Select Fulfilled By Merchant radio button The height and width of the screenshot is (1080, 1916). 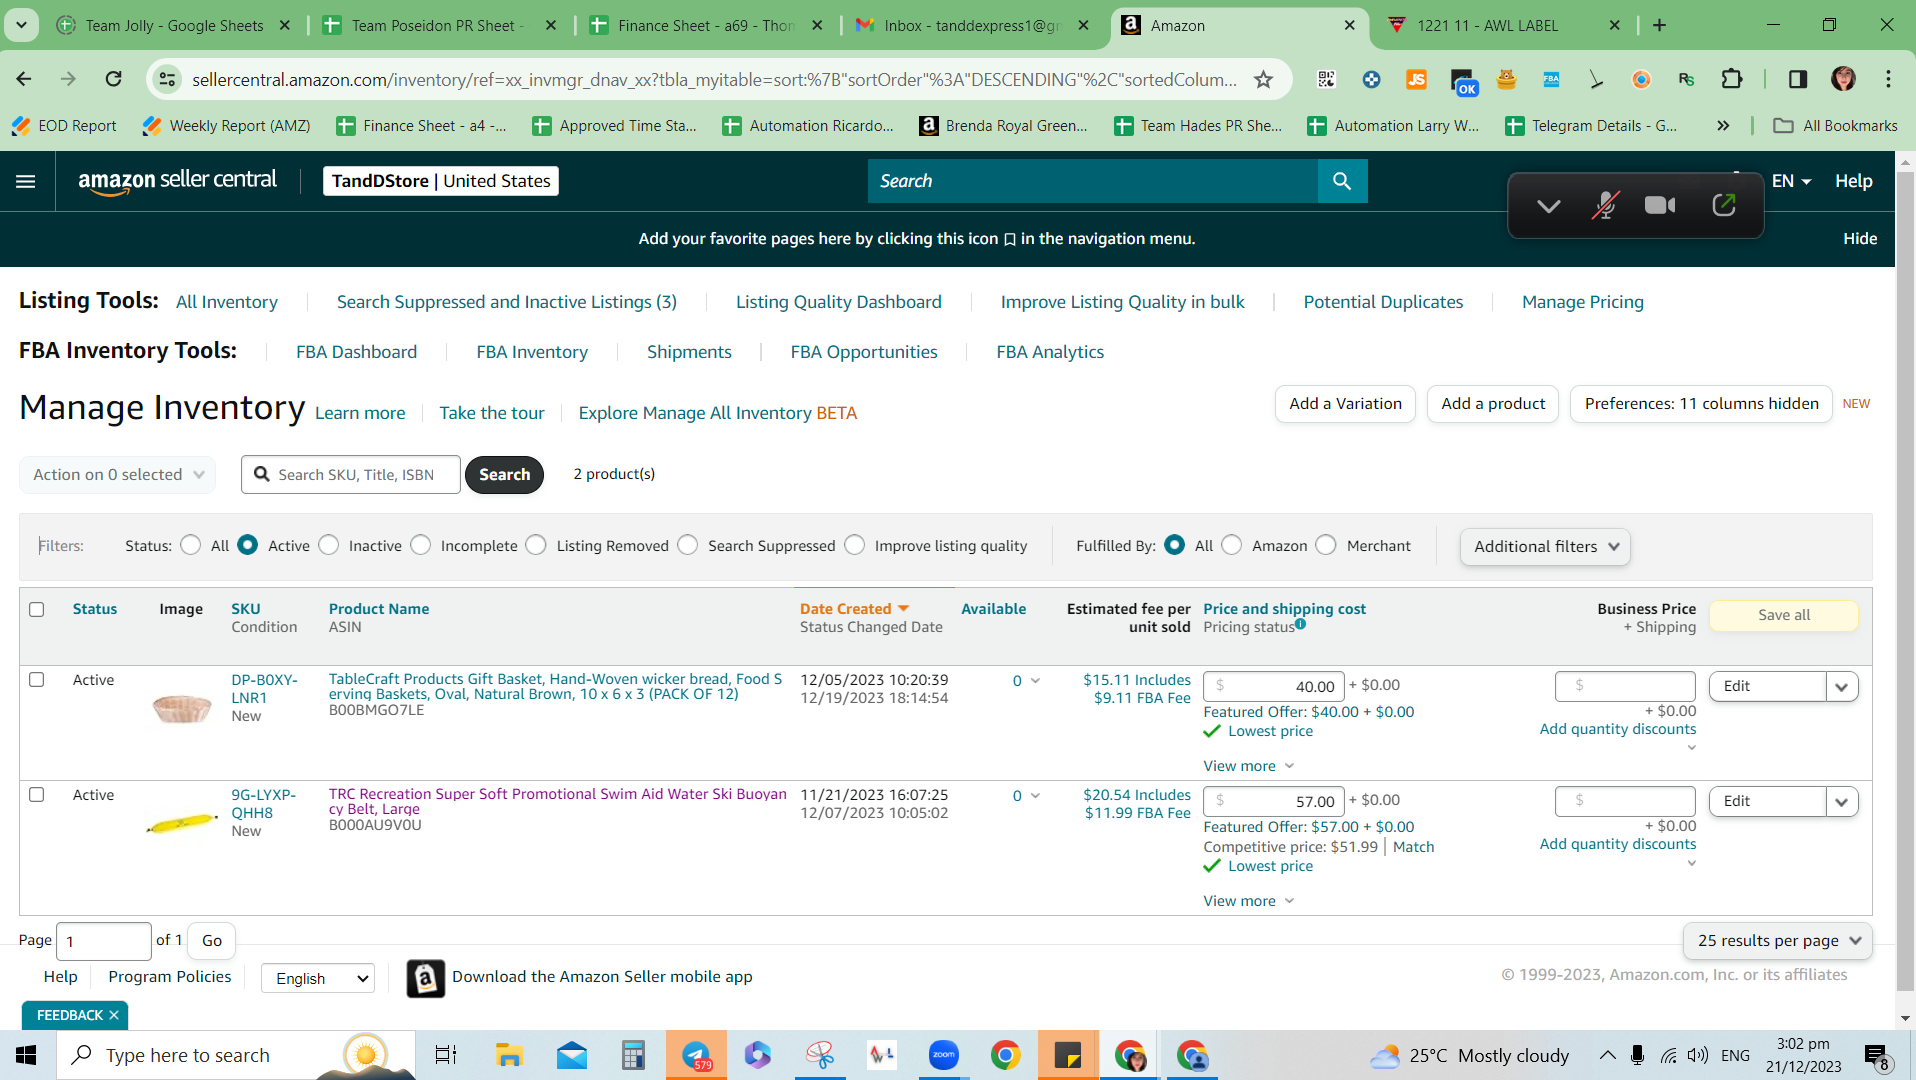[x=1326, y=545]
